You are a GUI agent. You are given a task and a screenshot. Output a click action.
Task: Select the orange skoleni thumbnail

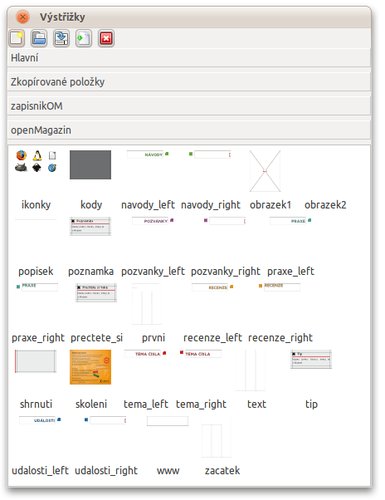90,367
